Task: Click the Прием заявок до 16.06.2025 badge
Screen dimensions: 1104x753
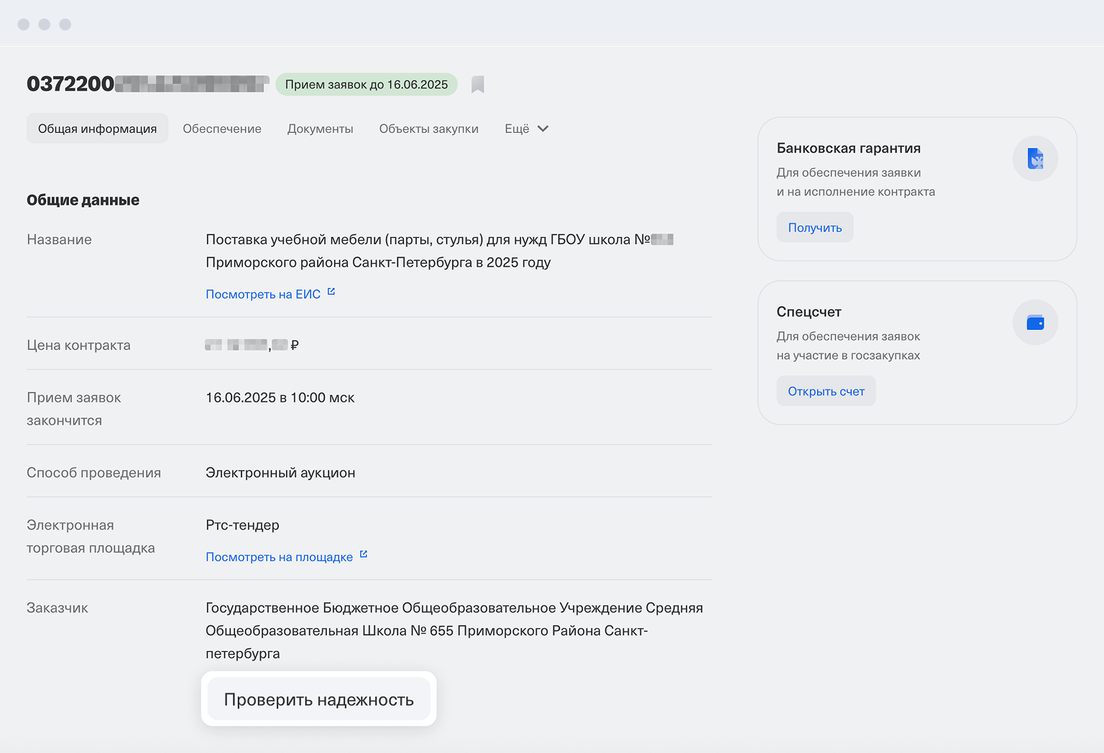Action: pyautogui.click(x=366, y=85)
